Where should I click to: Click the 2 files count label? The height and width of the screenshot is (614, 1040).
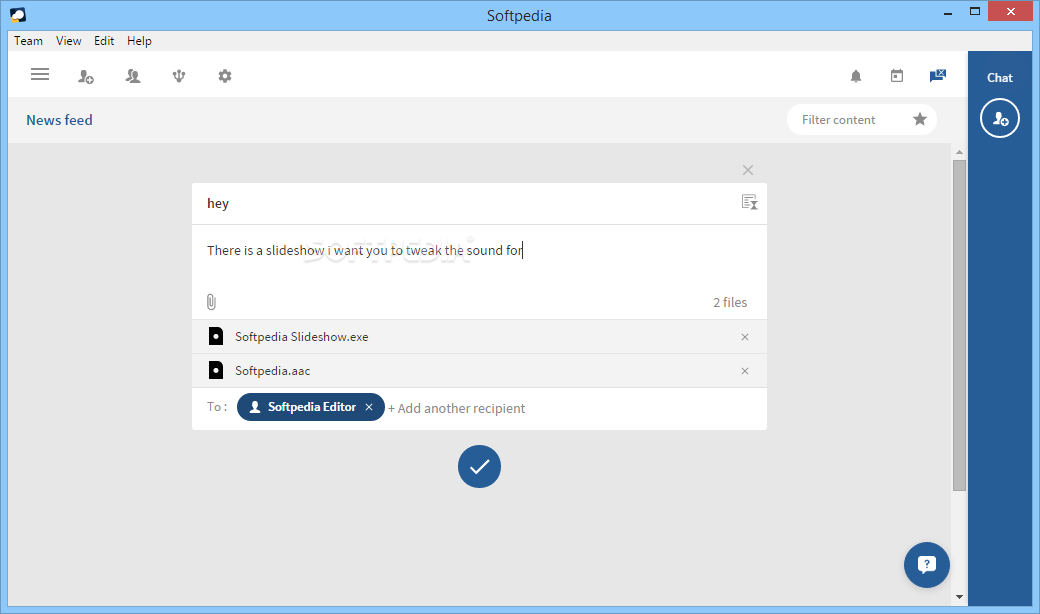tap(730, 302)
